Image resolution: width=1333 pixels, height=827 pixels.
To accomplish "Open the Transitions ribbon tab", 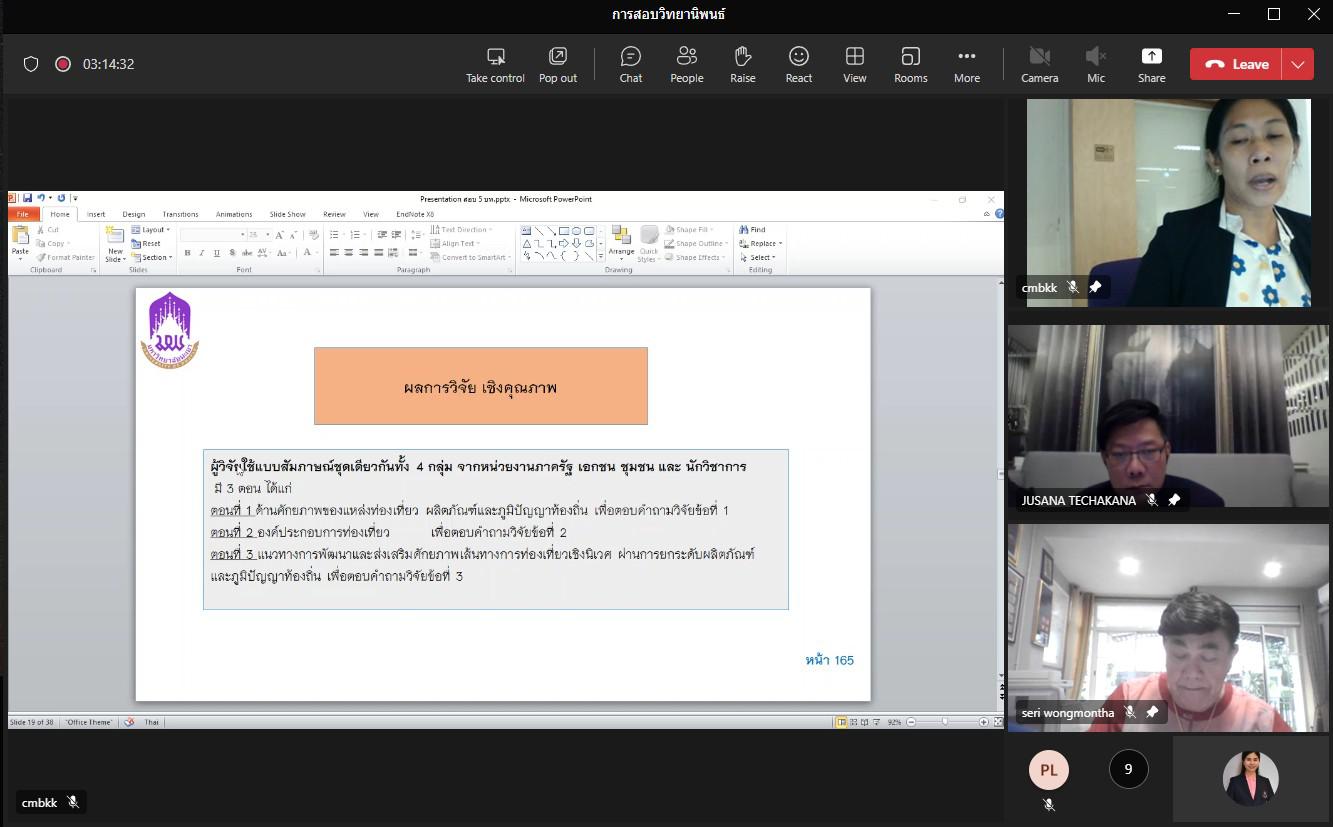I will tap(180, 214).
